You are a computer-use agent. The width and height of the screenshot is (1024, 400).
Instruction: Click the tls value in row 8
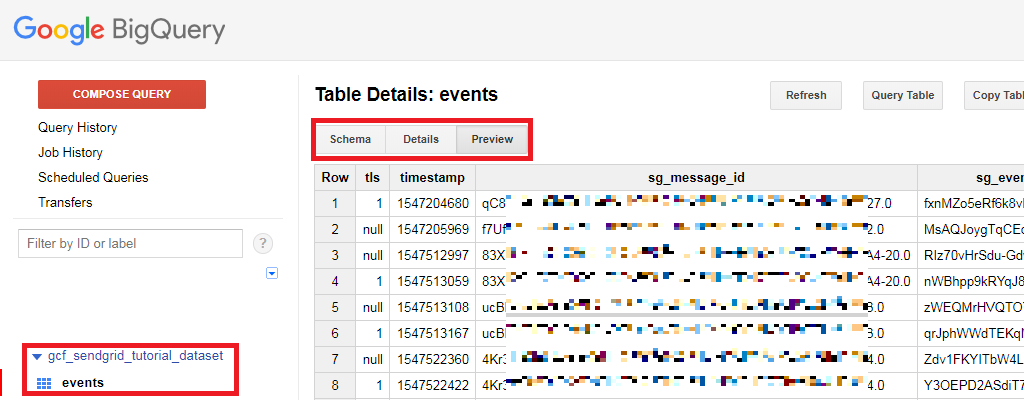tap(372, 386)
